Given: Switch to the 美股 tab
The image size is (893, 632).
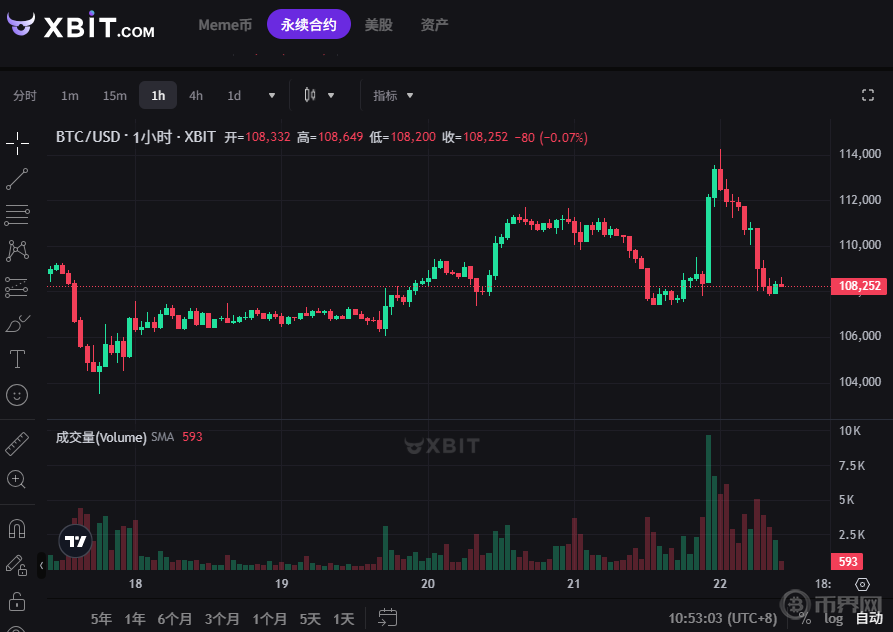Looking at the screenshot, I should pyautogui.click(x=379, y=25).
